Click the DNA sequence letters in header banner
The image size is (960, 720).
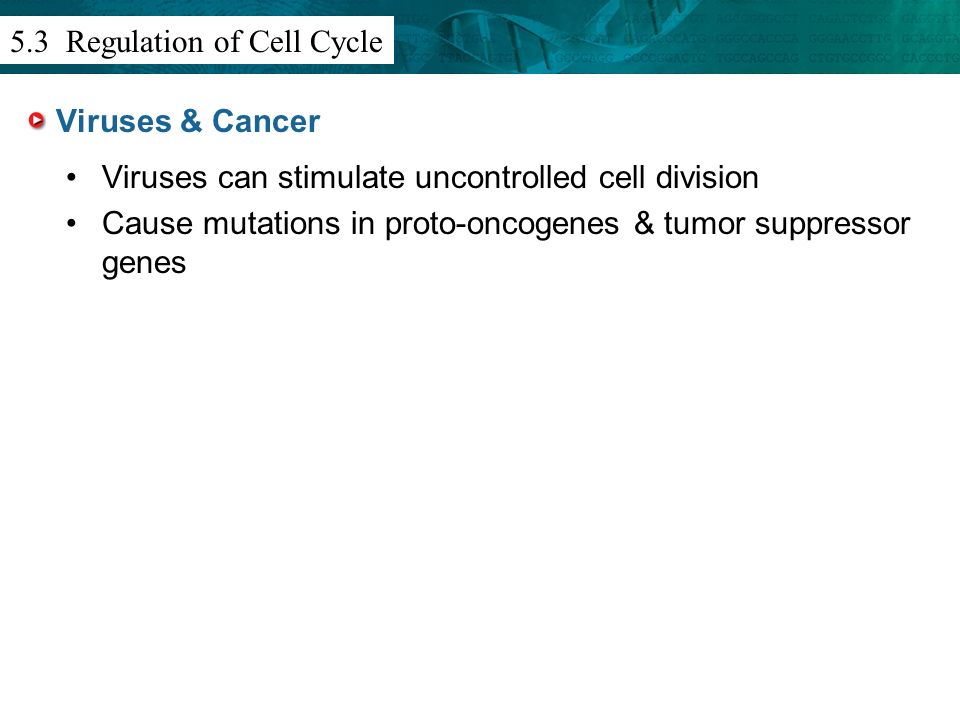click(x=765, y=38)
